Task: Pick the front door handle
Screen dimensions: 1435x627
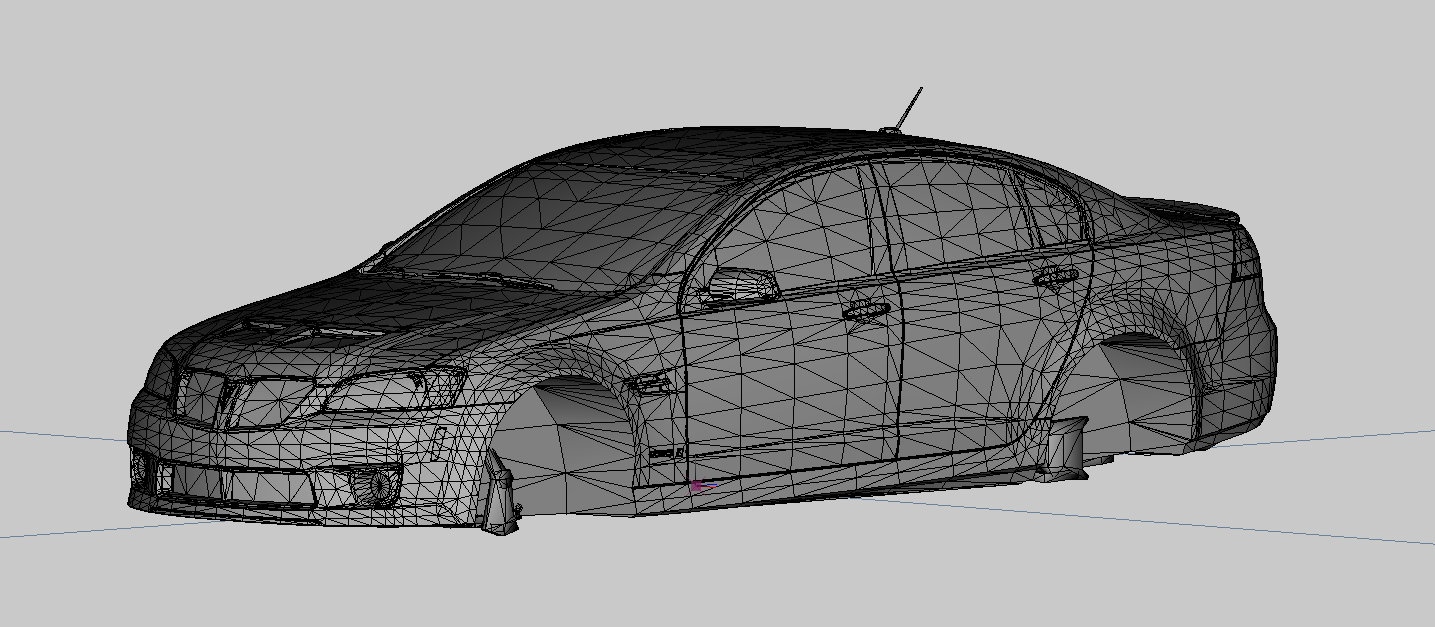Action: (x=865, y=311)
